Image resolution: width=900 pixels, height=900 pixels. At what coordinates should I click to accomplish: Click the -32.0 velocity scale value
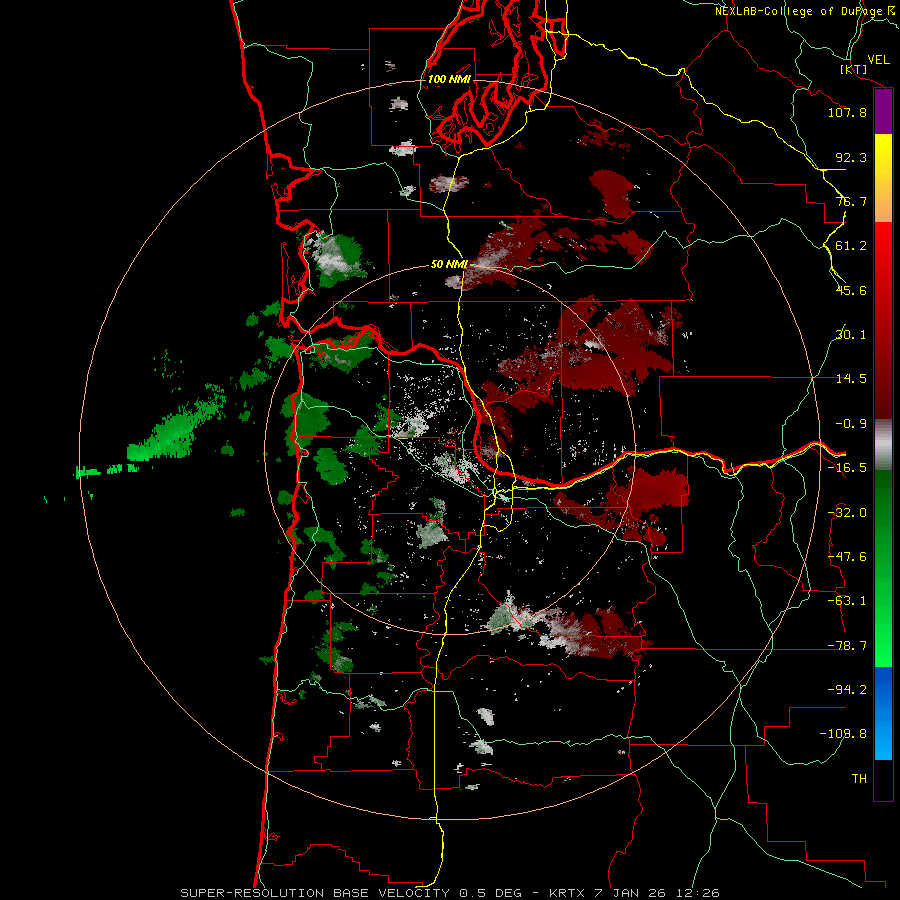pyautogui.click(x=847, y=512)
